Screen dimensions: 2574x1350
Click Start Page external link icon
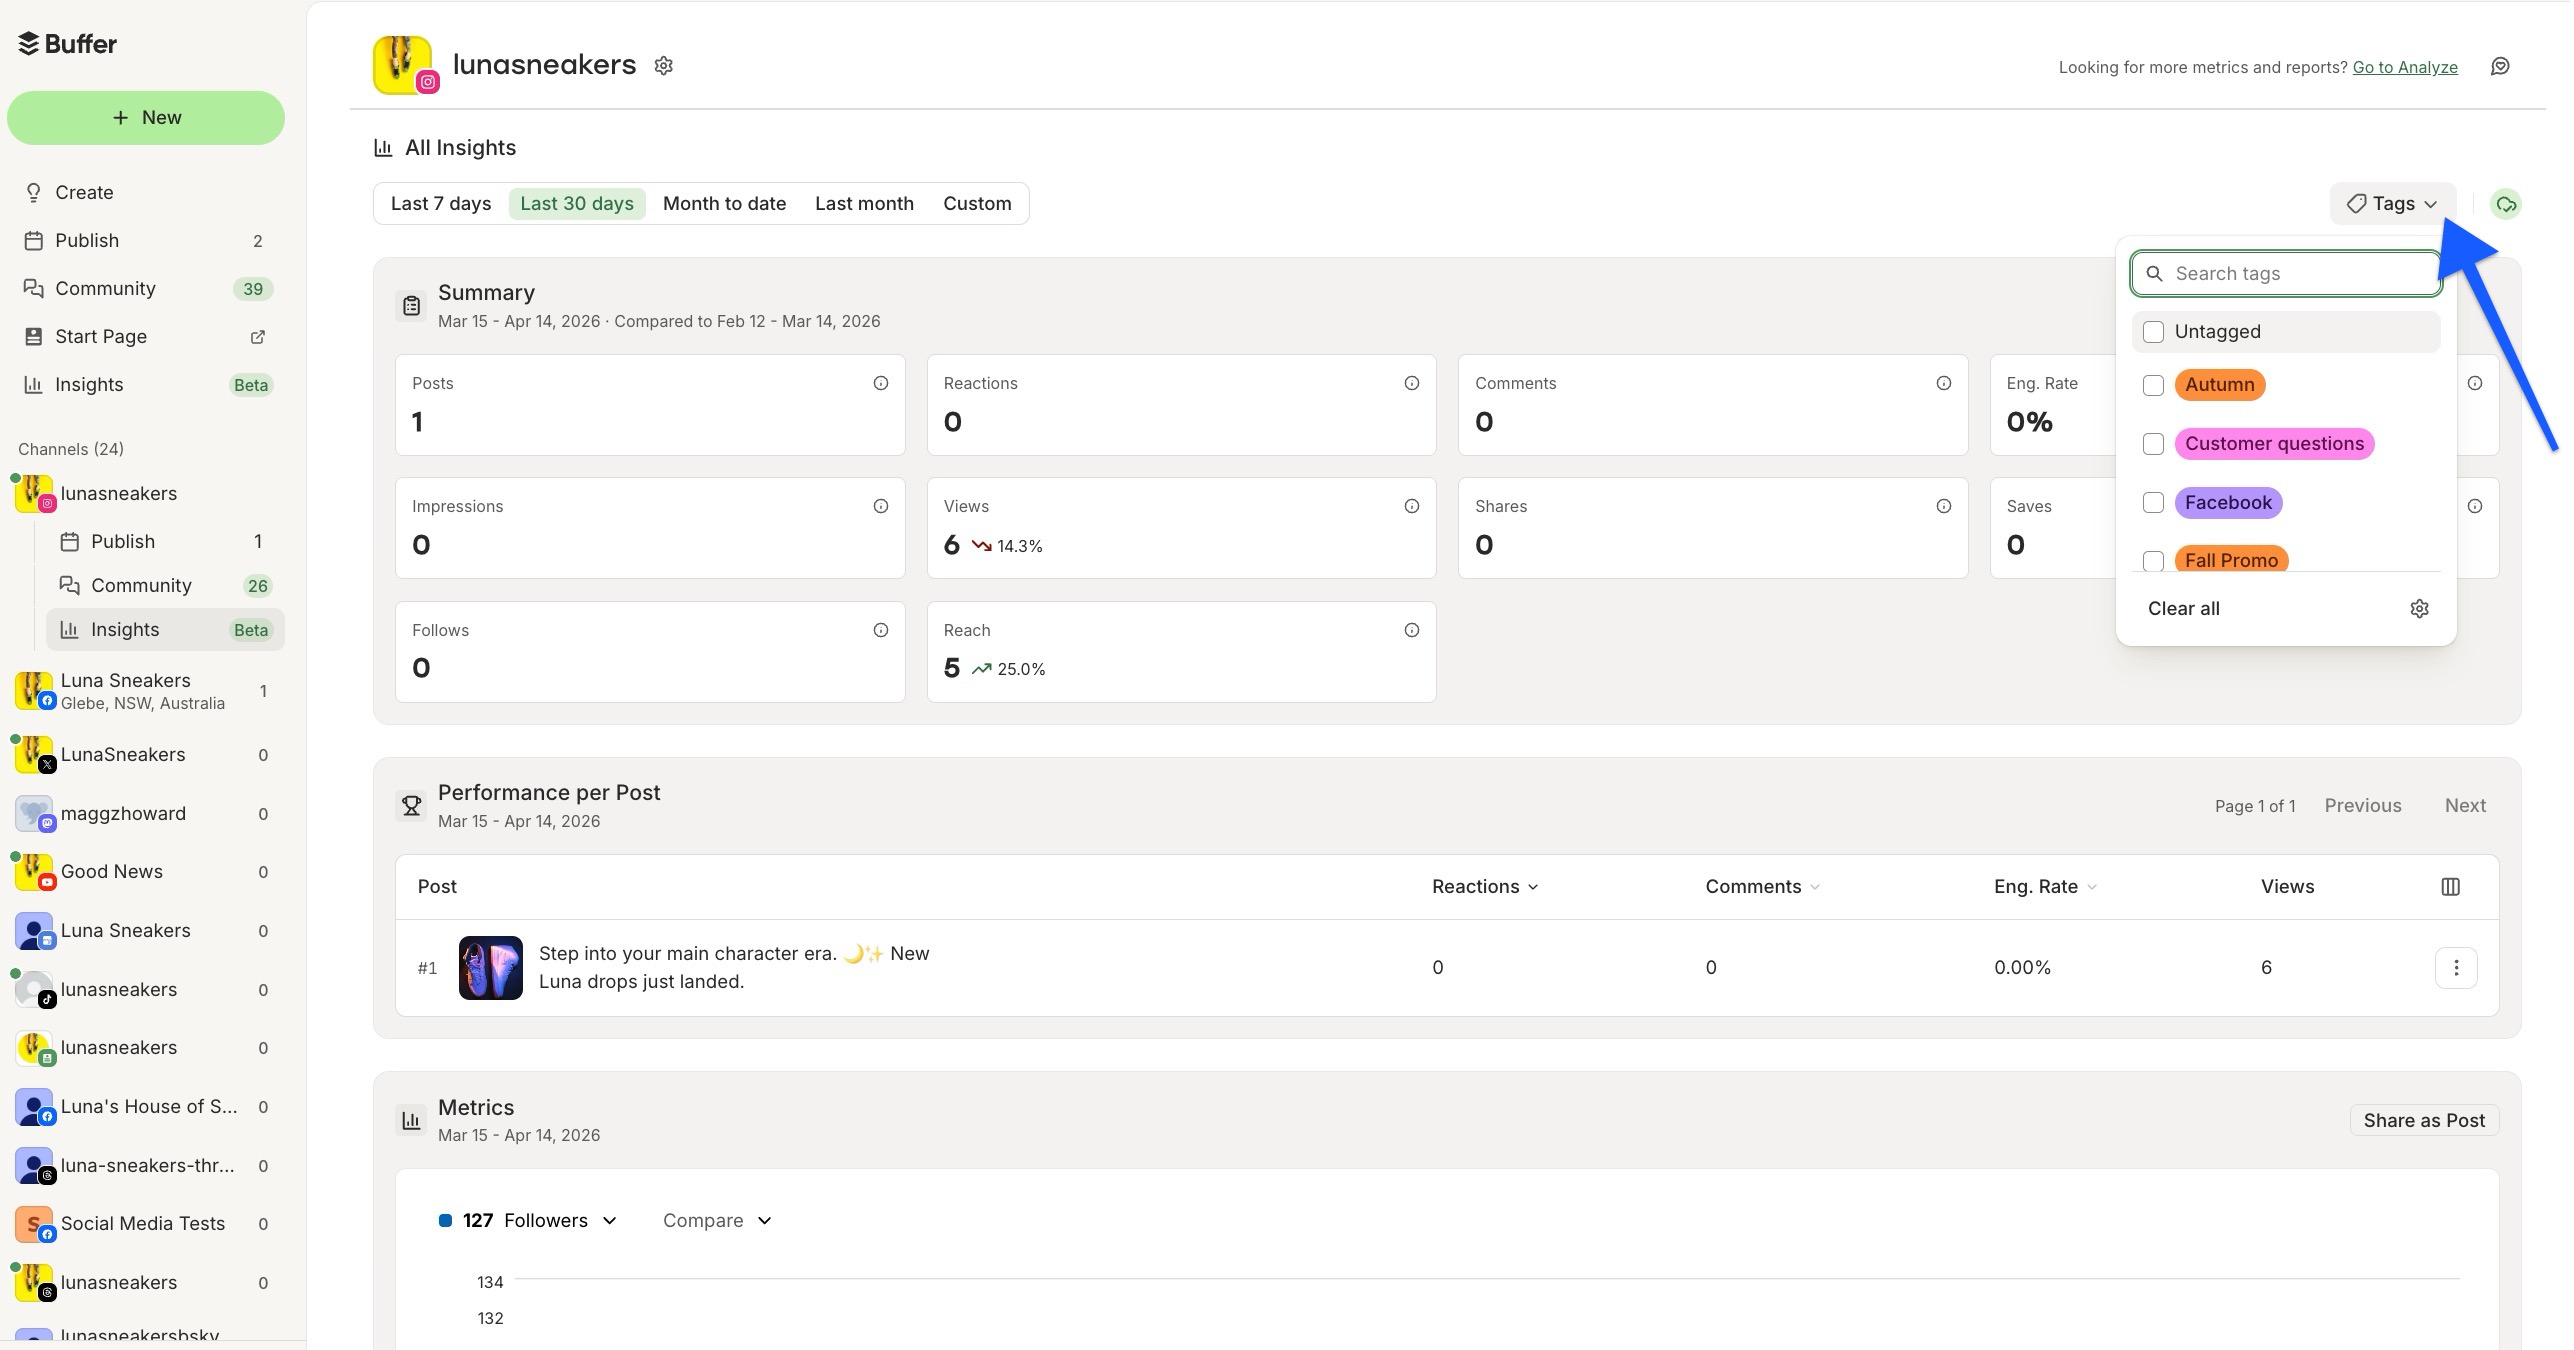tap(257, 336)
